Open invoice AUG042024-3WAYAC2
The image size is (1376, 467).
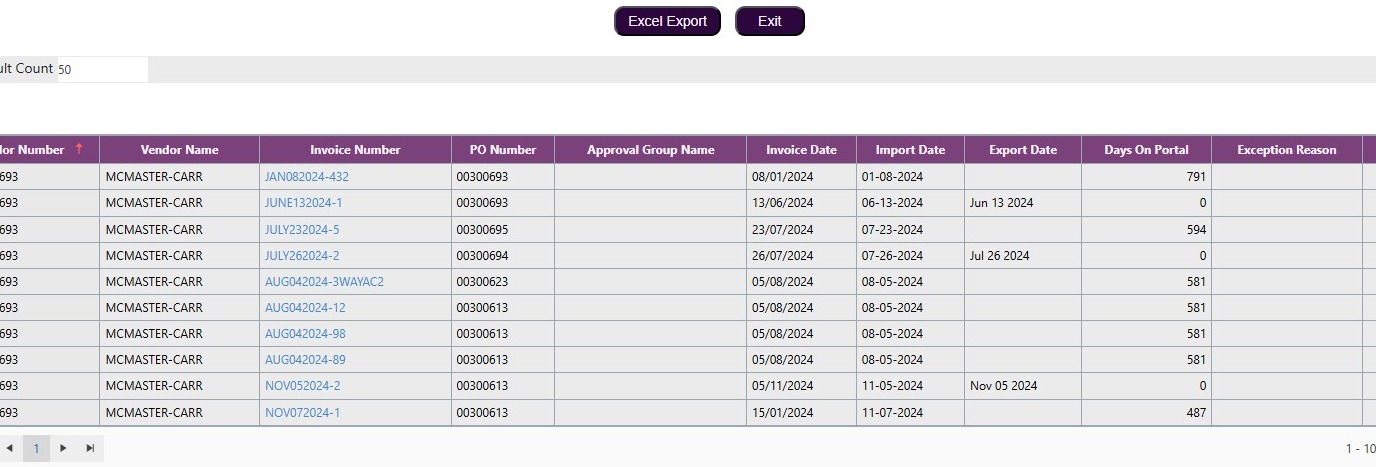[x=324, y=282]
